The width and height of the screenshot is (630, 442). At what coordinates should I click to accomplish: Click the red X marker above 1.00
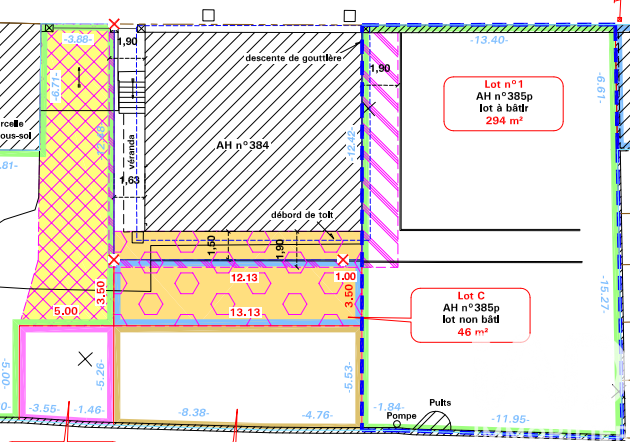coord(343,260)
